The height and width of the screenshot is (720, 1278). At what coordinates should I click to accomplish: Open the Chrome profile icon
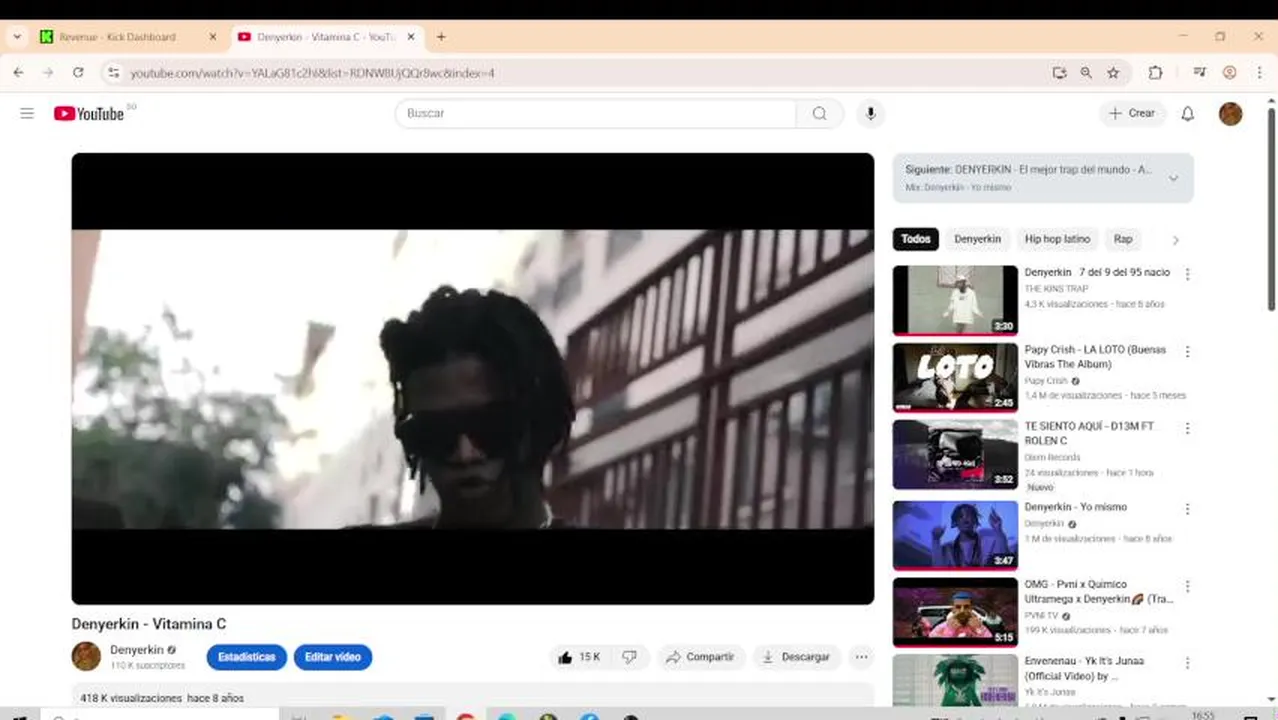pos(1230,72)
